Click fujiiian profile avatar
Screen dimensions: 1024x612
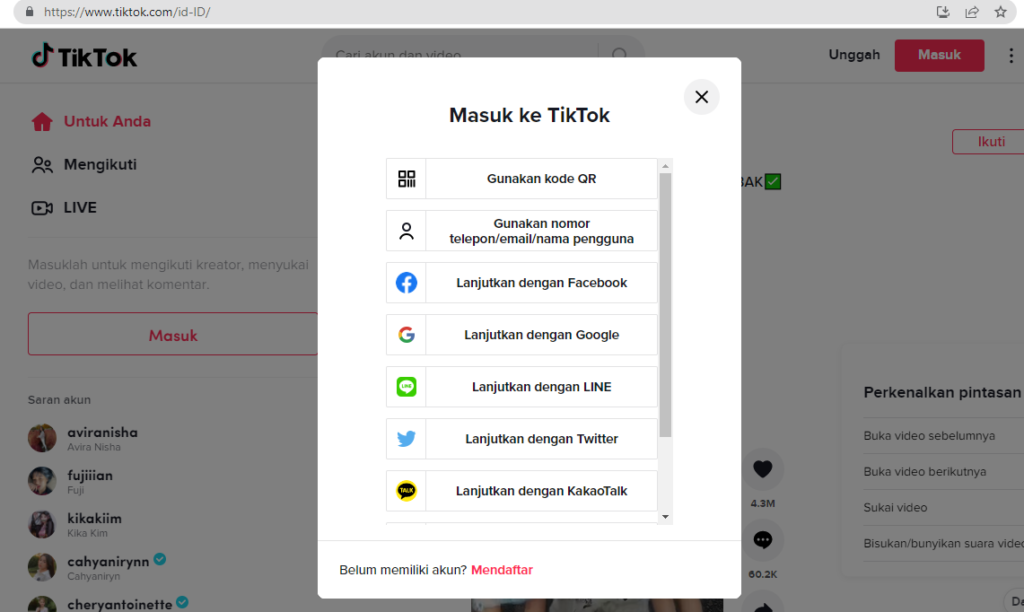(42, 481)
